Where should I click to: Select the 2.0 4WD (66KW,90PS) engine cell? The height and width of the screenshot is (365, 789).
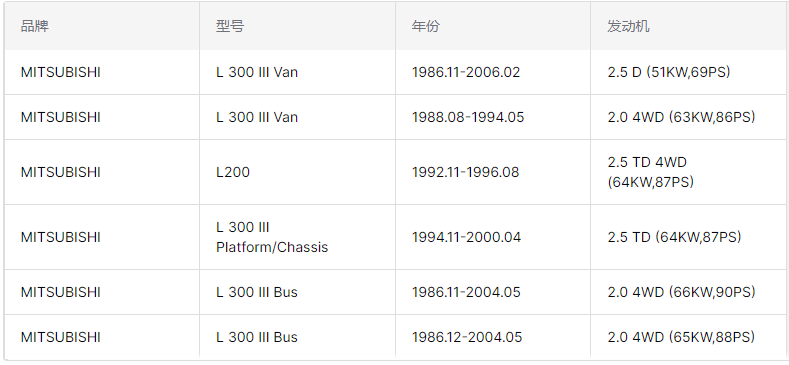click(681, 293)
